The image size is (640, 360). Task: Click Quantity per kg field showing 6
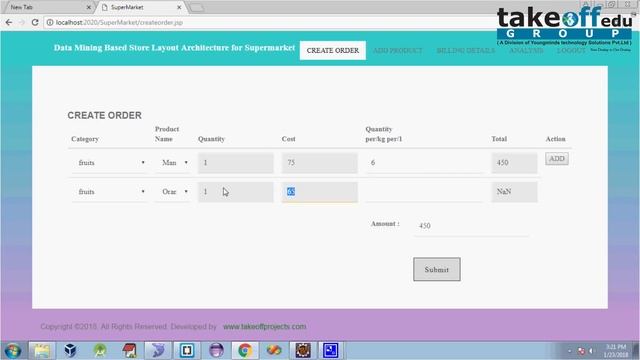(424, 163)
